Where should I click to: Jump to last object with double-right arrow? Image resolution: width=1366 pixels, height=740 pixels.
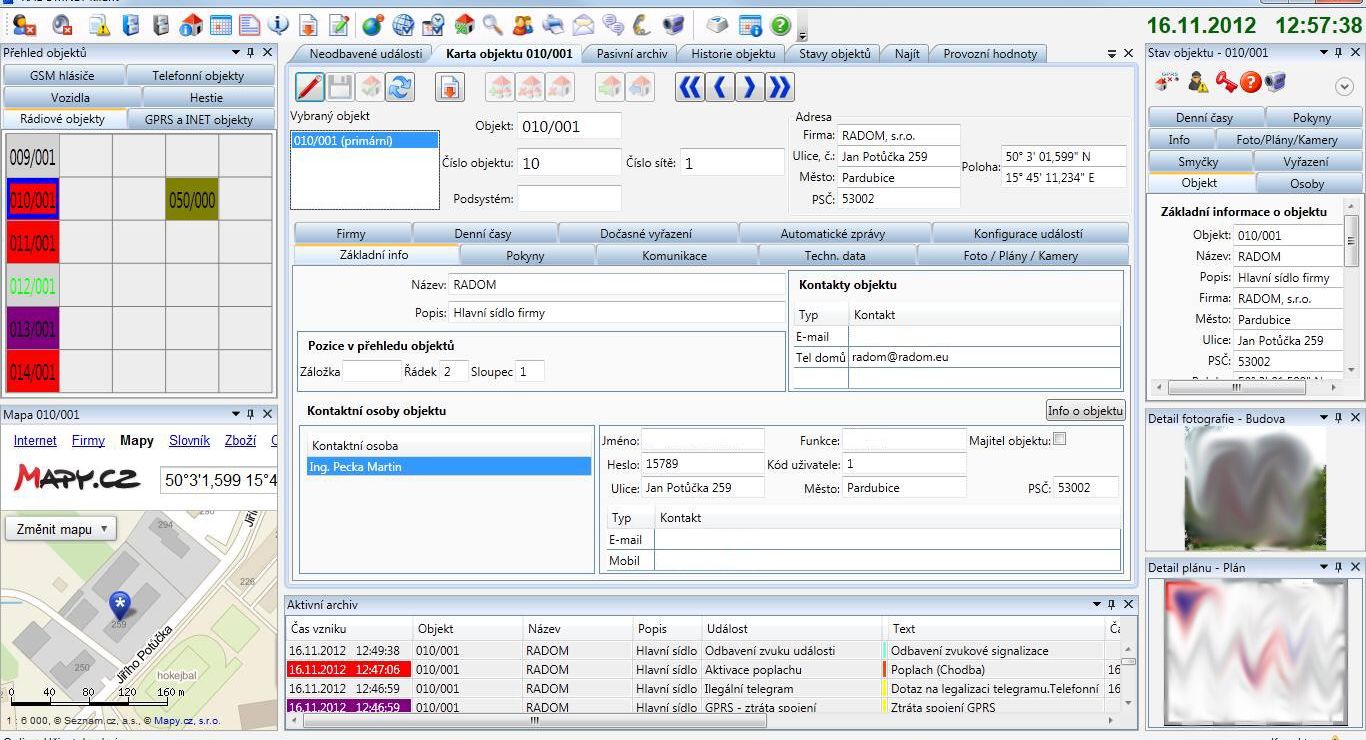tap(779, 88)
